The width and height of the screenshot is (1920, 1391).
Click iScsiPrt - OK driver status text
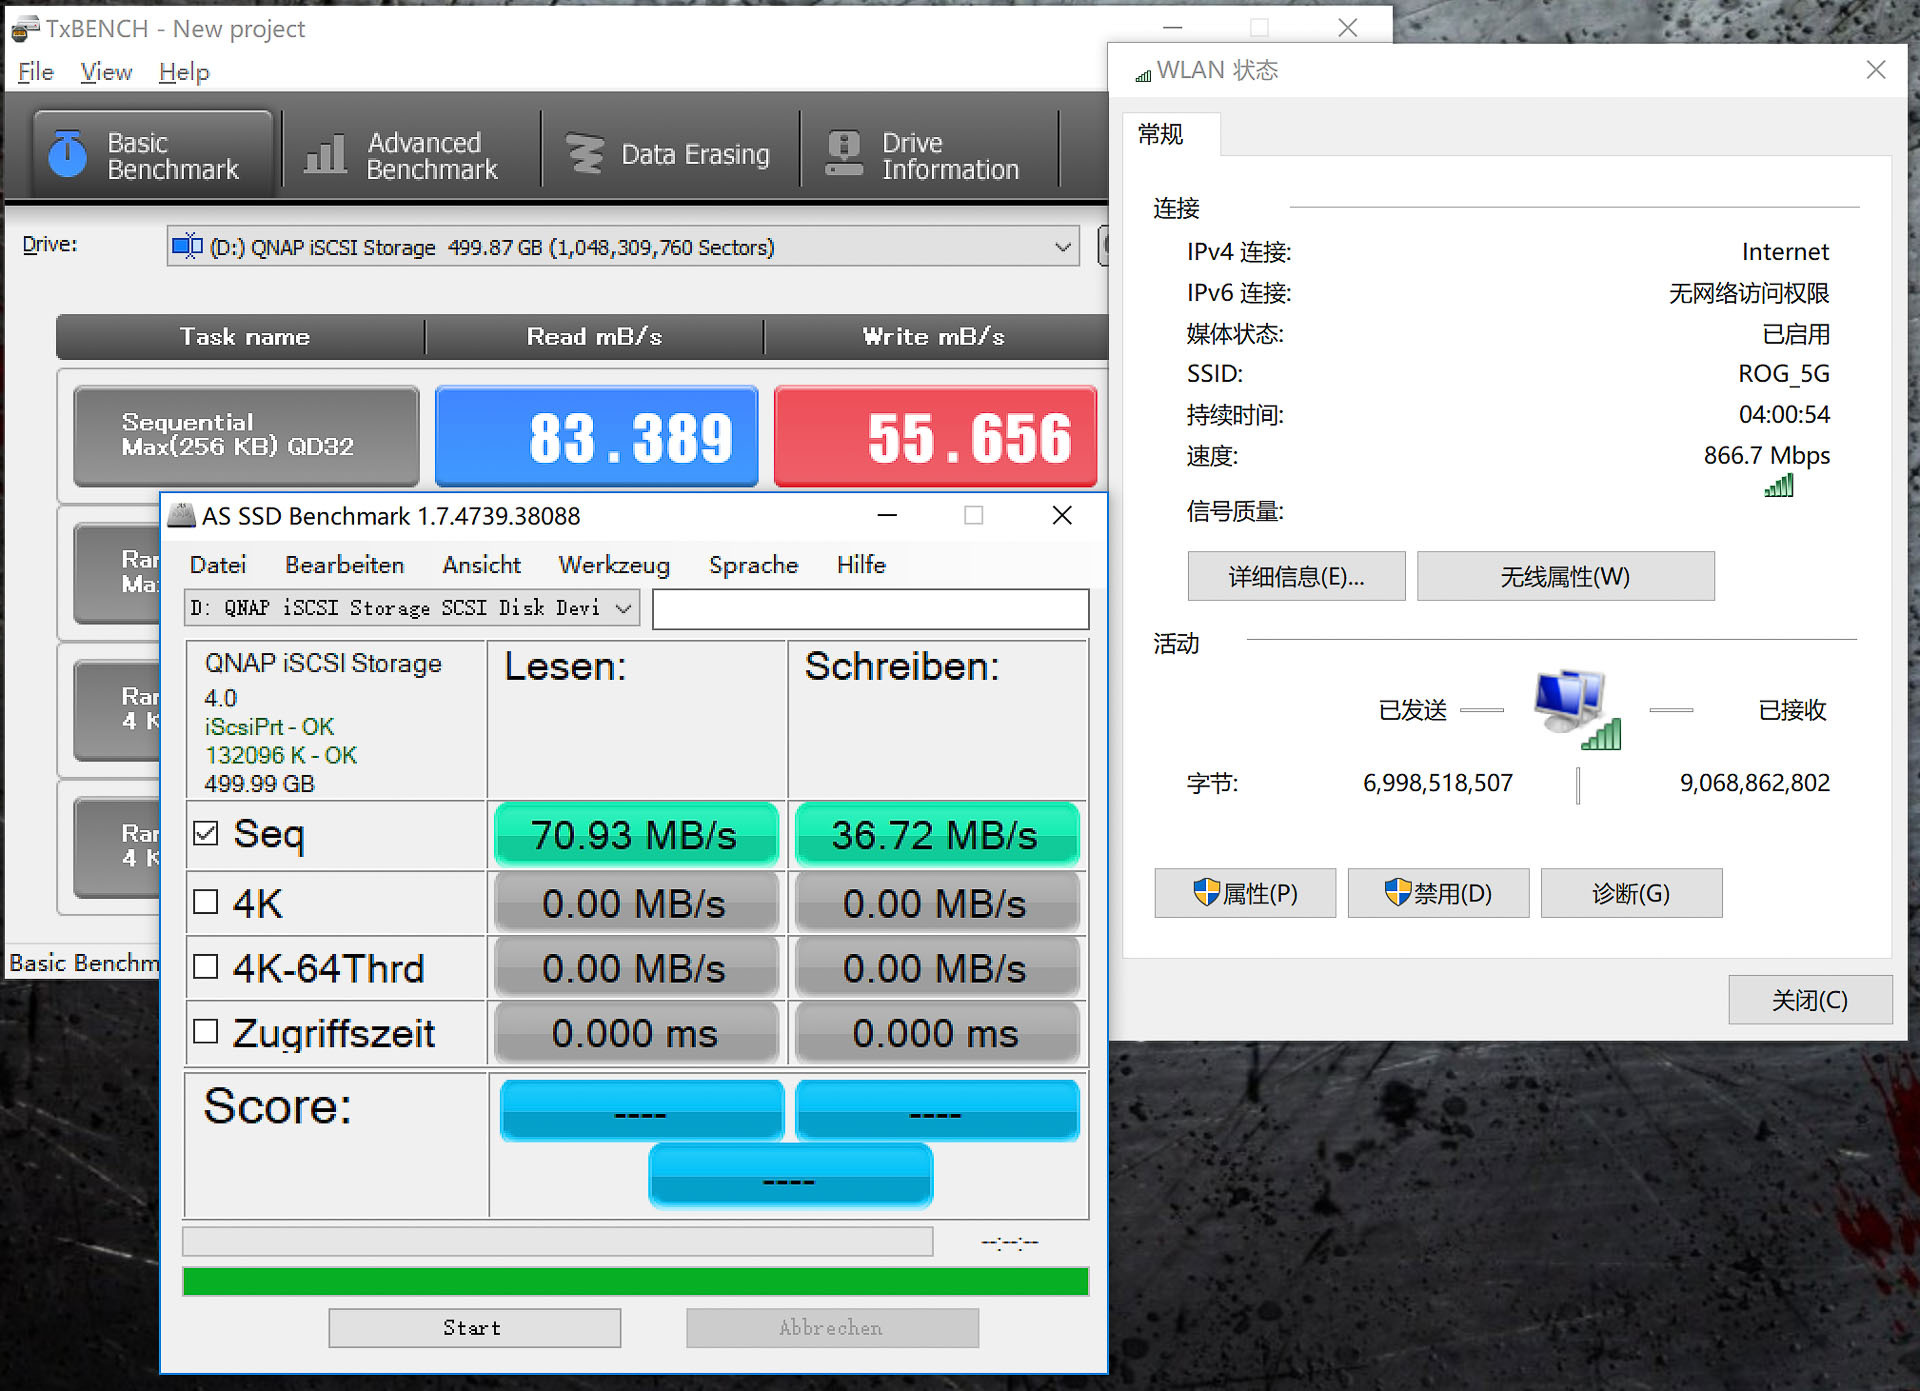pos(269,727)
